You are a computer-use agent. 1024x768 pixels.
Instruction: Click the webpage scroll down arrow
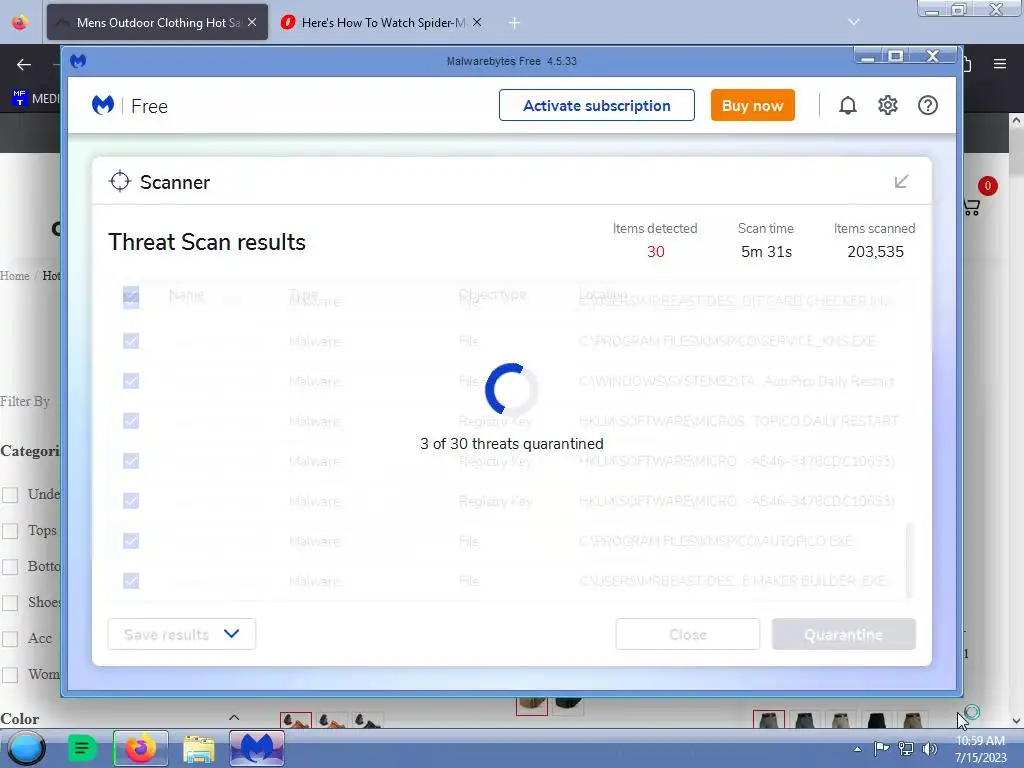(x=1016, y=722)
